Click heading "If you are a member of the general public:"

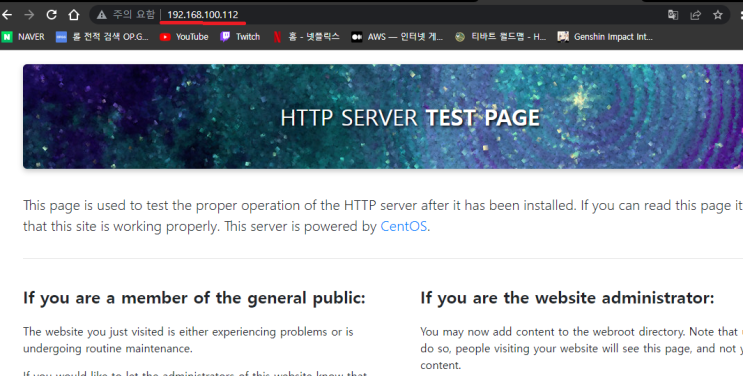(194, 298)
